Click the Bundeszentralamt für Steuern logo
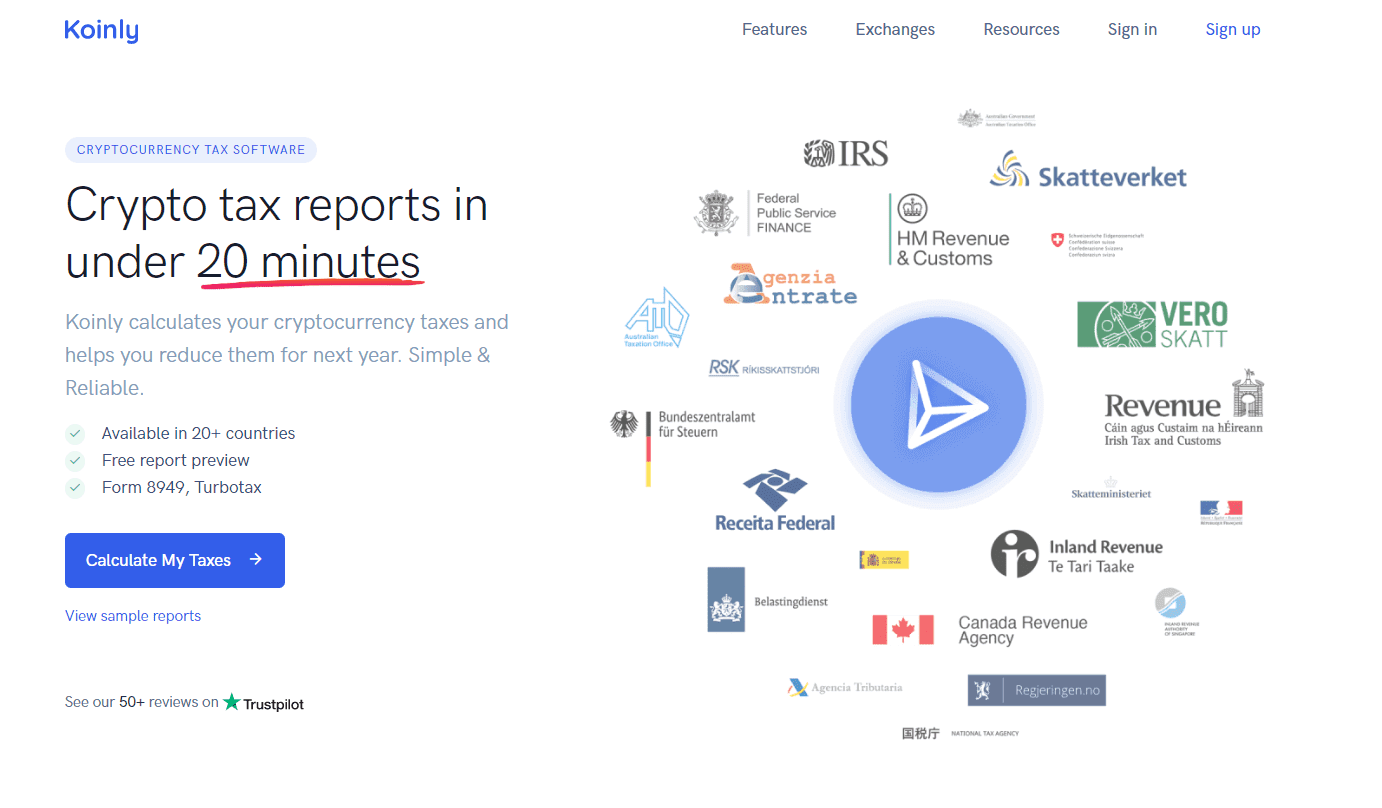This screenshot has height=808, width=1382. pos(683,447)
